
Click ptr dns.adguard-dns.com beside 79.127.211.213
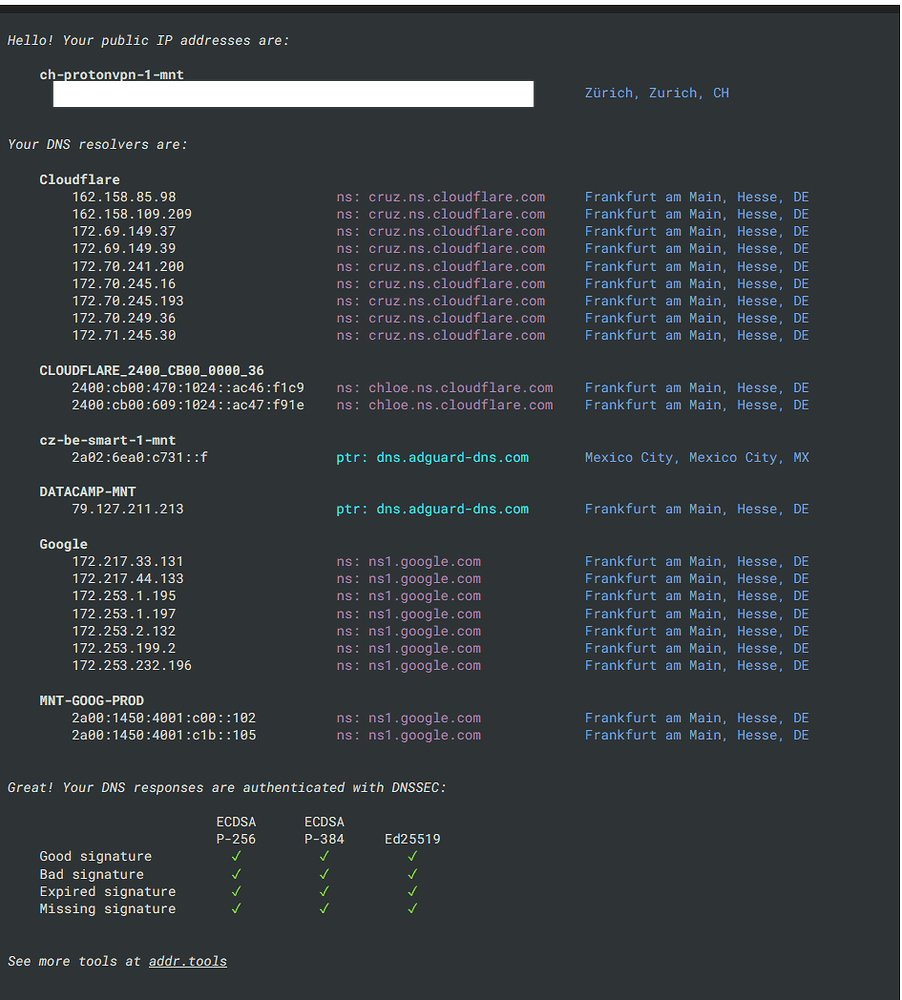pos(433,509)
